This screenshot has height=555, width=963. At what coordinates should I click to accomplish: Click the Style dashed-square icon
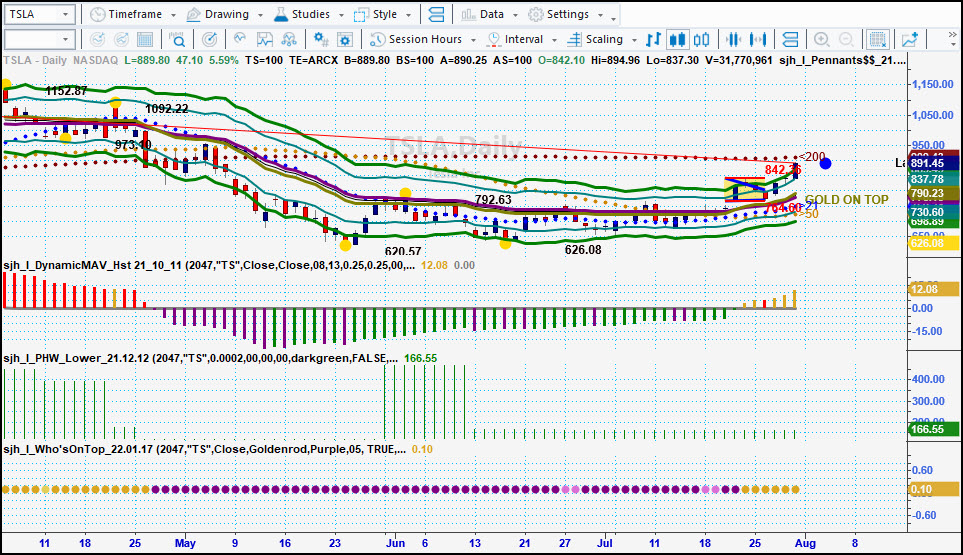362,14
